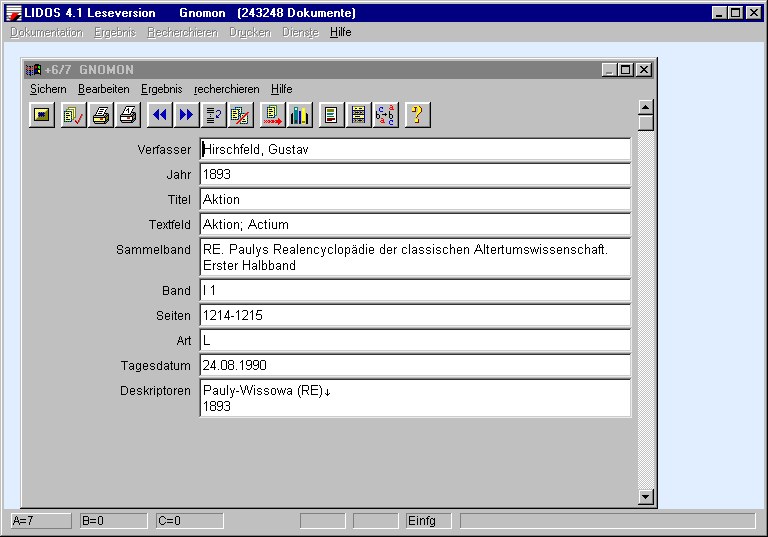The height and width of the screenshot is (537, 768).
Task: Click the documents with red checkmark icon
Action: [73, 115]
